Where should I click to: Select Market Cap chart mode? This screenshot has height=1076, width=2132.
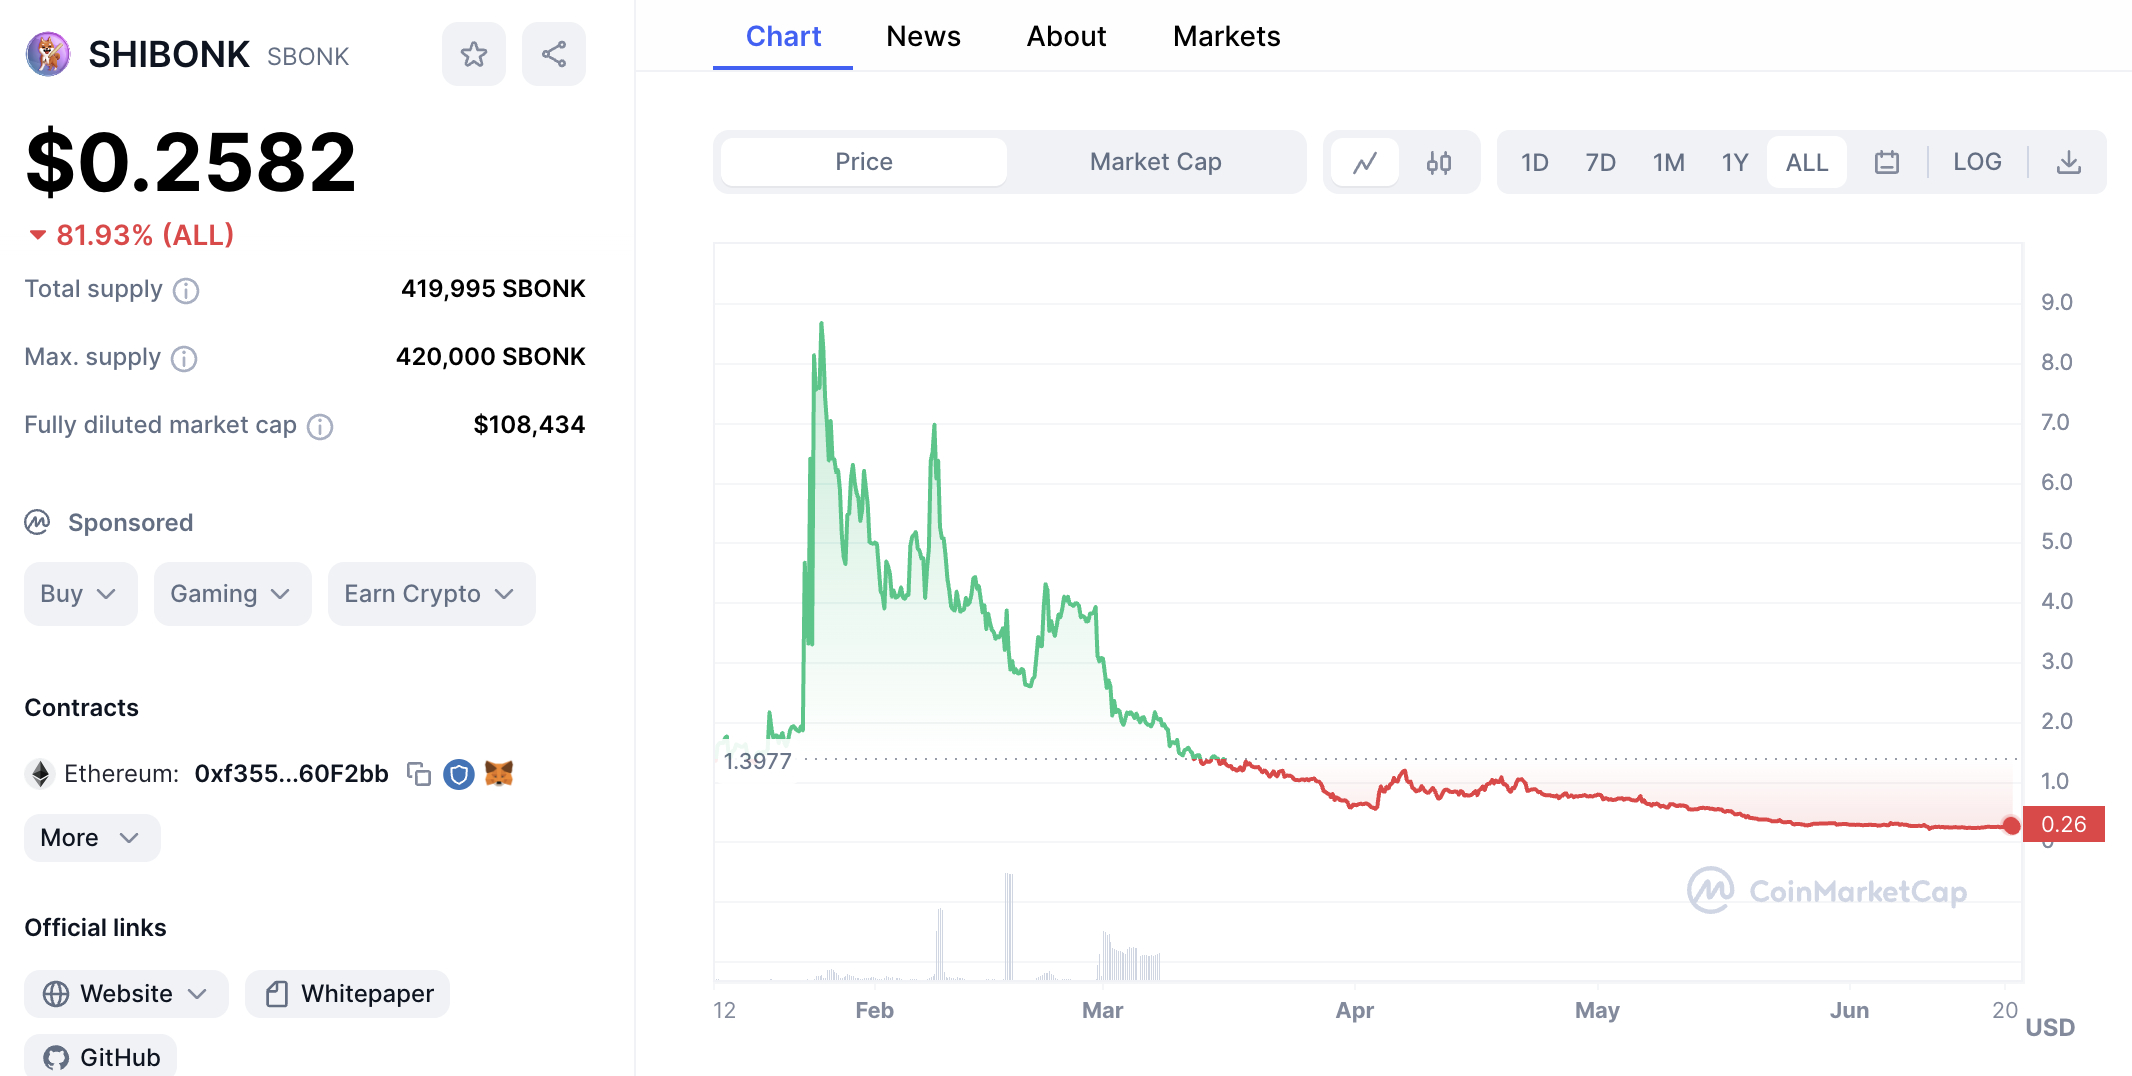[x=1156, y=162]
